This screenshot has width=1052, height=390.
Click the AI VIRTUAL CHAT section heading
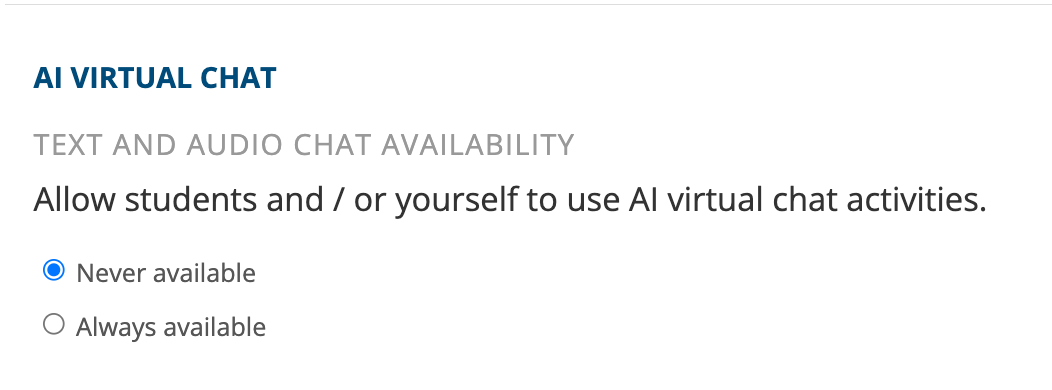[155, 79]
